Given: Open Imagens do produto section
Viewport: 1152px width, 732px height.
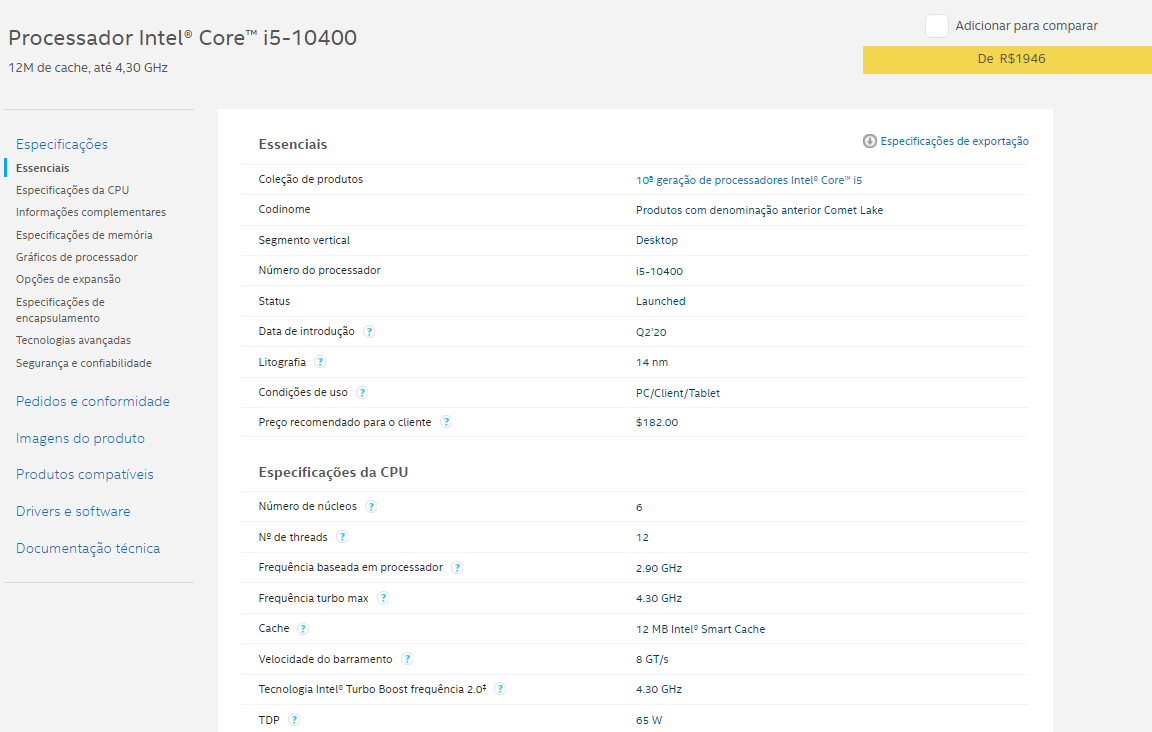Looking at the screenshot, I should [80, 438].
